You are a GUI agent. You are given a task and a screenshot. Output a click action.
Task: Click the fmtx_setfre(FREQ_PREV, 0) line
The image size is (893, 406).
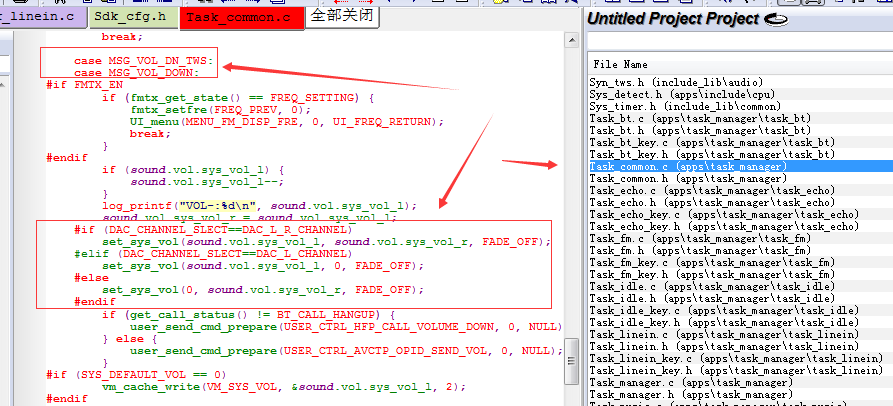pos(220,109)
